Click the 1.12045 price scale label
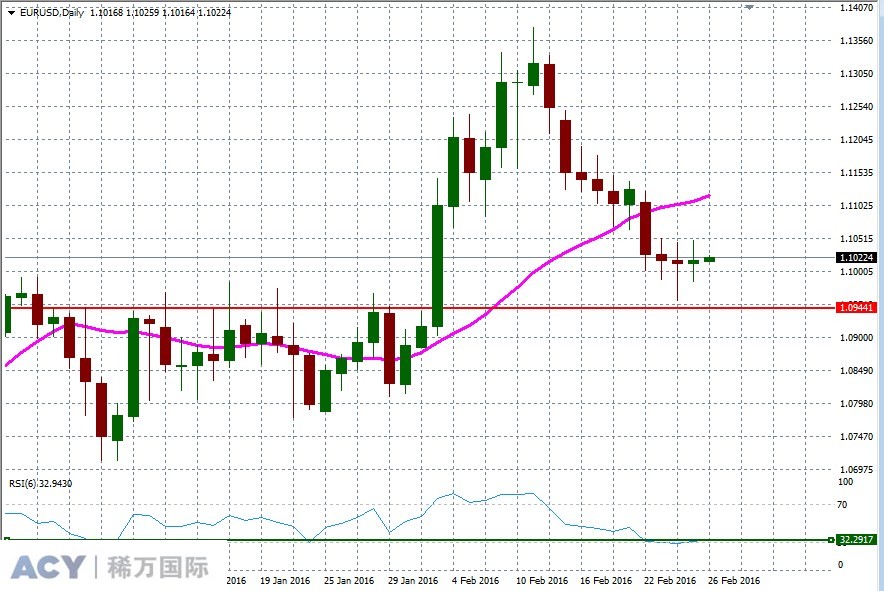Screen dimensions: 884x591 pyautogui.click(x=856, y=140)
